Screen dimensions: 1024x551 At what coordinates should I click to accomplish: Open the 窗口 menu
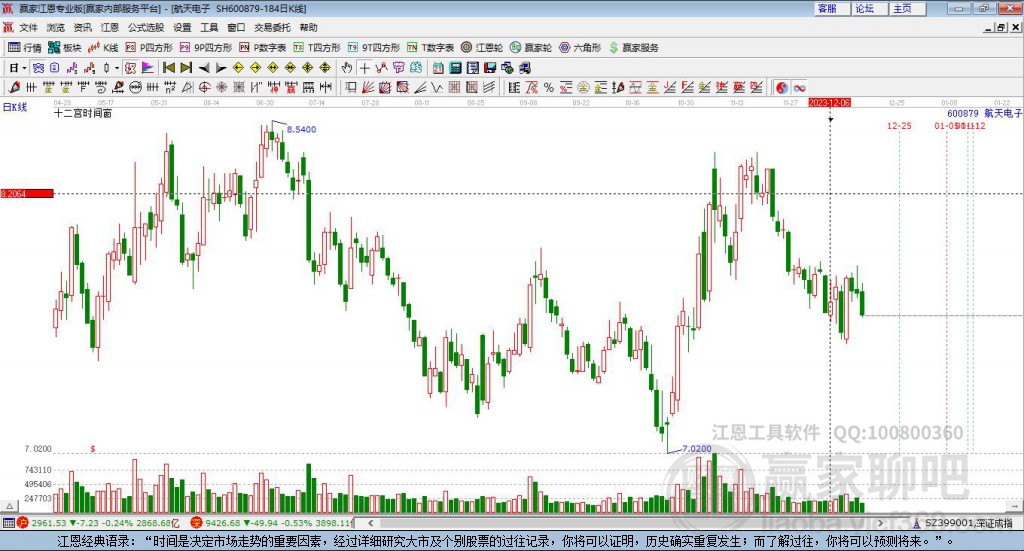tap(236, 27)
